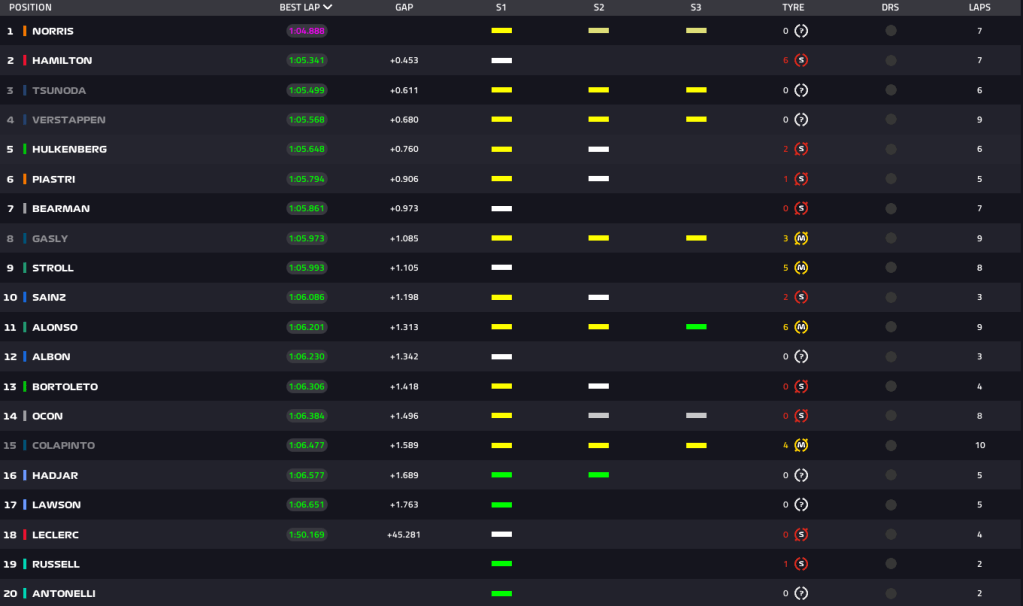This screenshot has height=606, width=1023.
Task: Click driver name NORRIS
Action: click(x=53, y=31)
